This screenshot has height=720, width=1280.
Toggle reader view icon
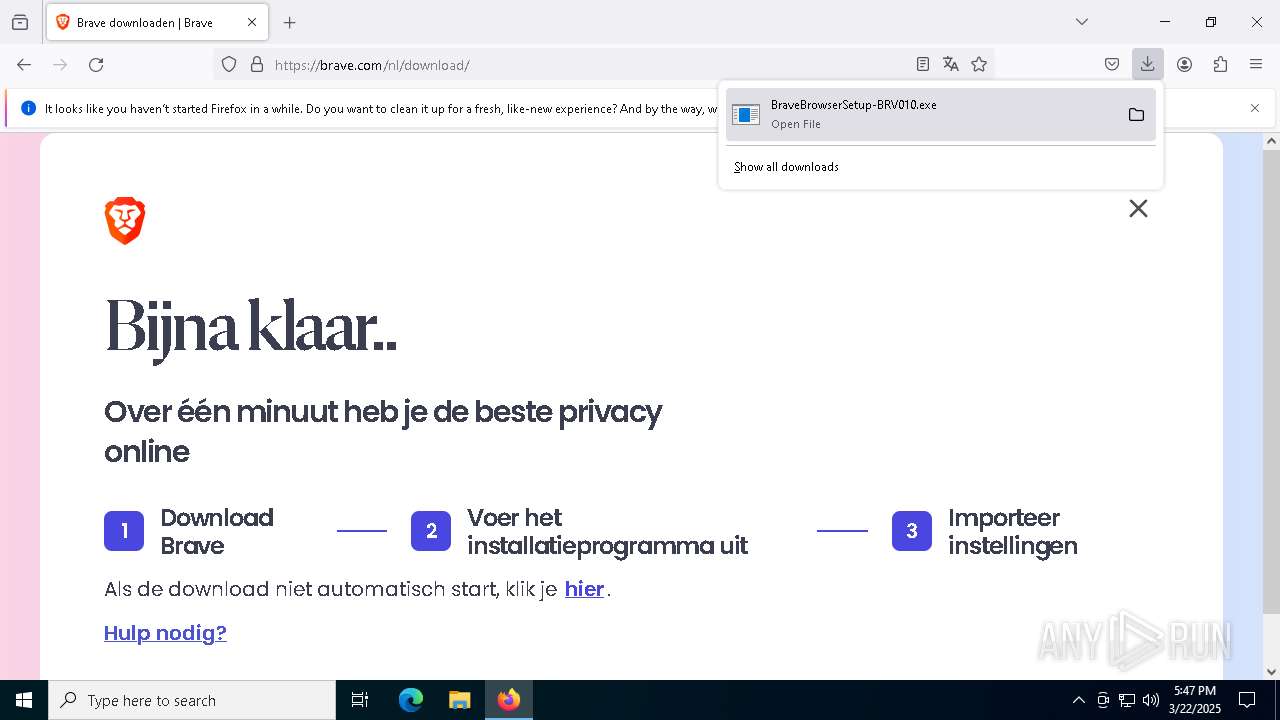click(923, 64)
